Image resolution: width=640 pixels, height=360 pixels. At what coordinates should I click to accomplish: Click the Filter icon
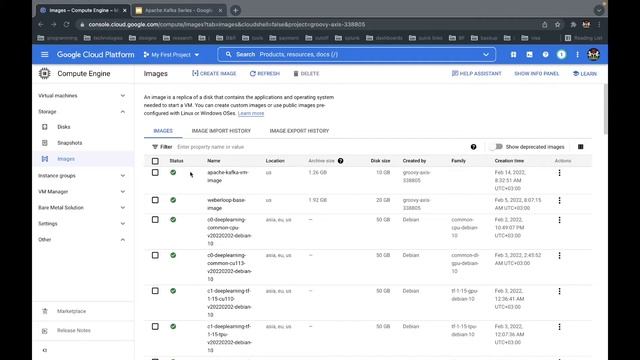(155, 147)
